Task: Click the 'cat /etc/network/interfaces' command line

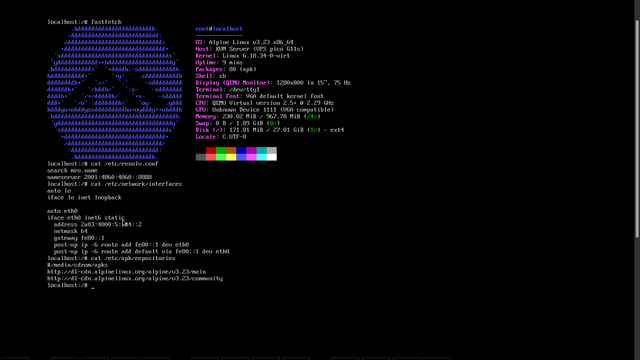Action: coord(115,184)
